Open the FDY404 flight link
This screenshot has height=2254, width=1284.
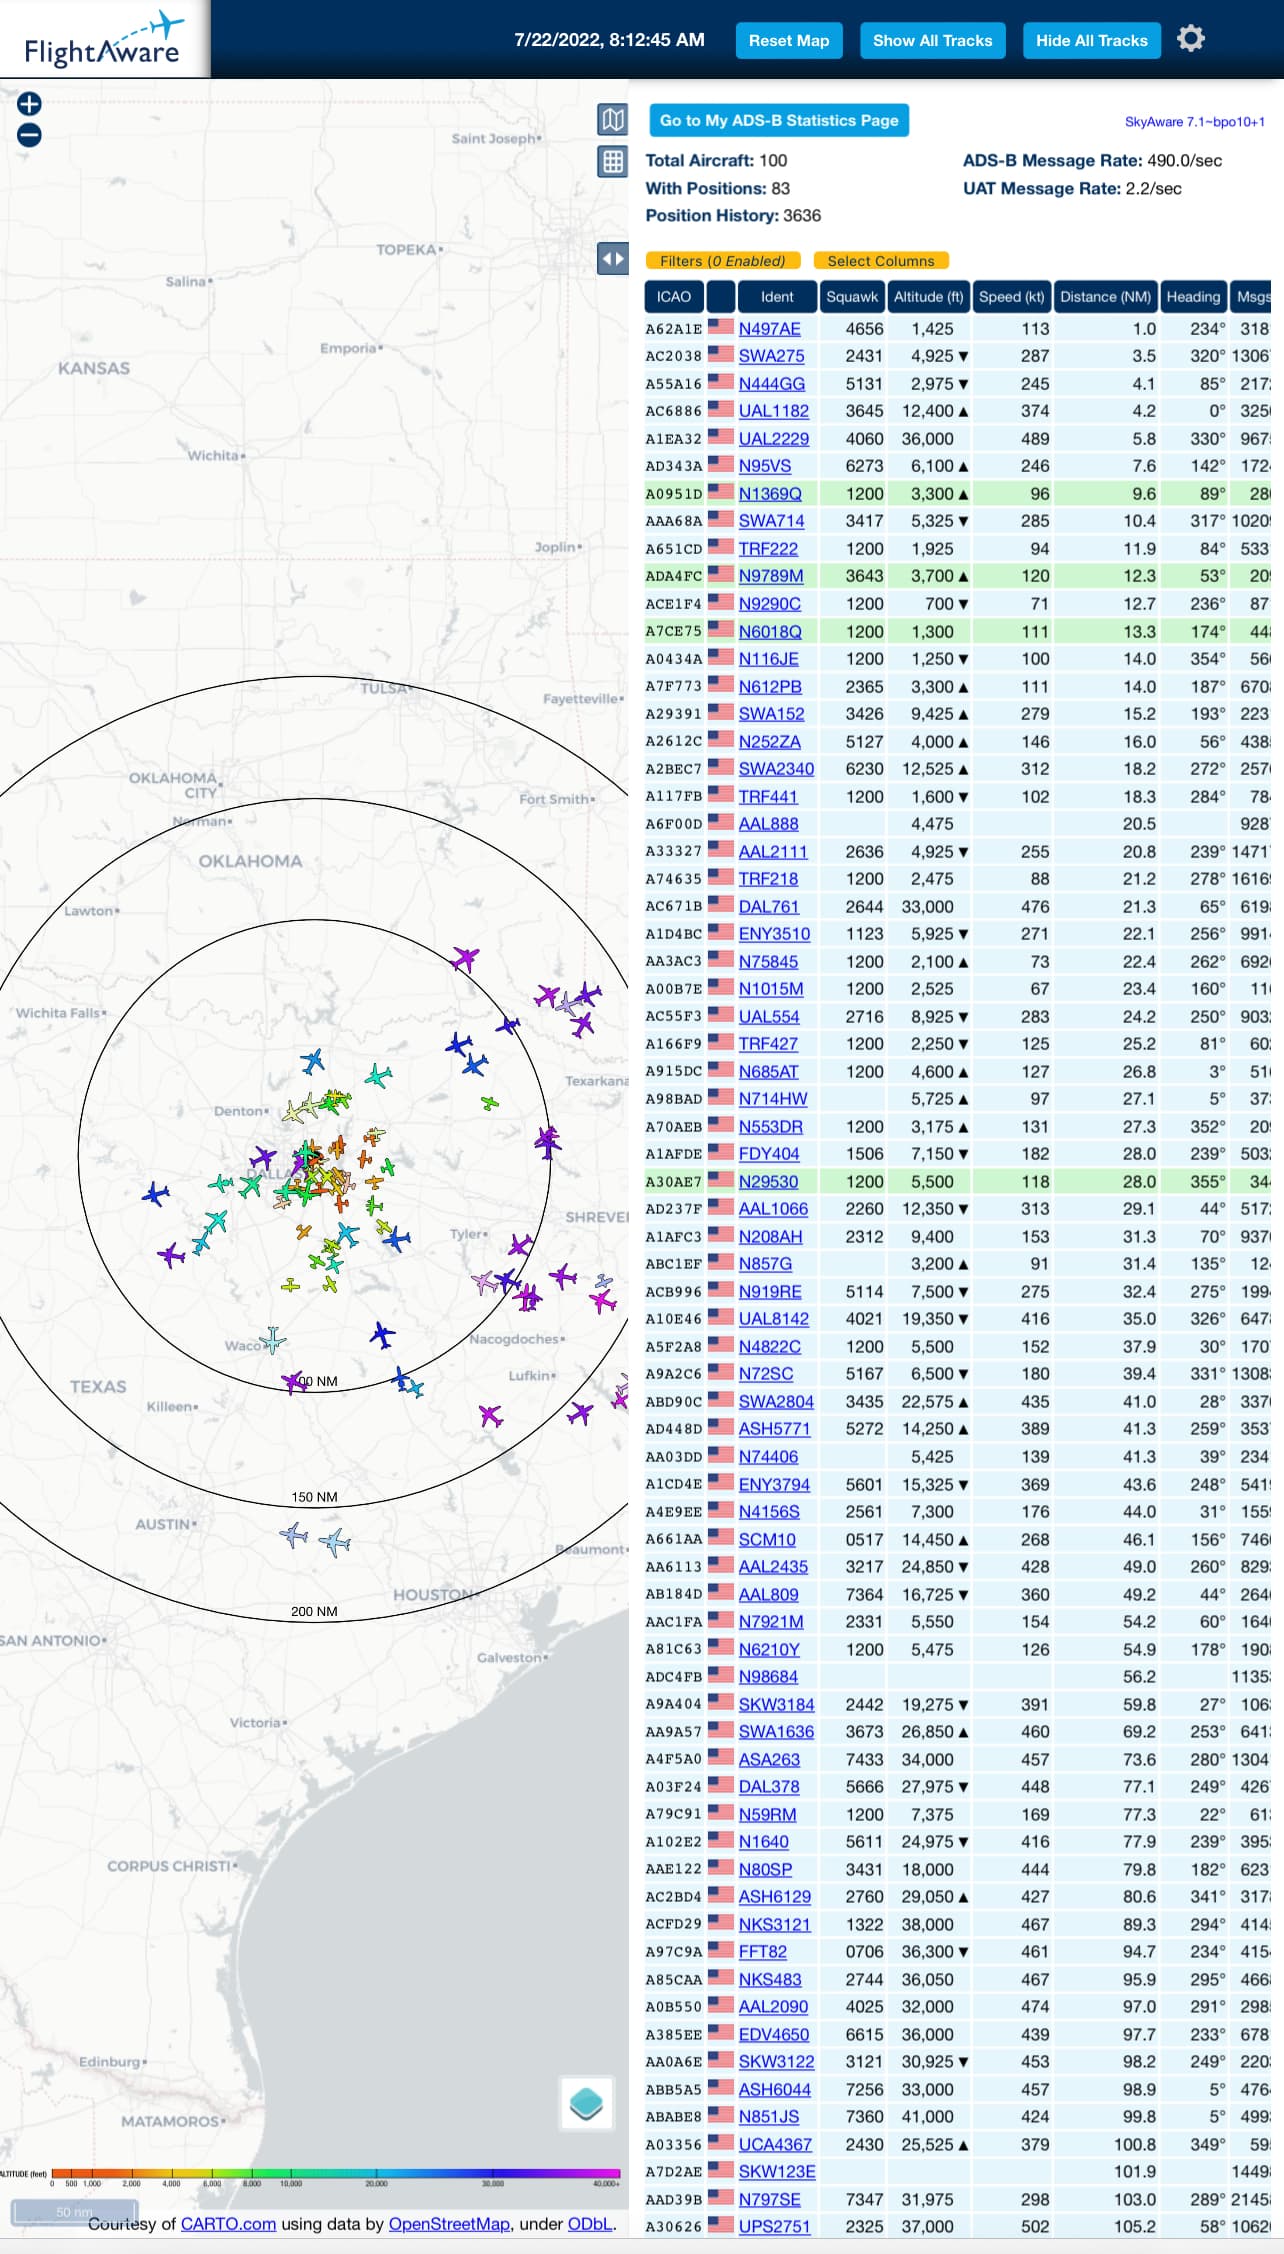[769, 1154]
